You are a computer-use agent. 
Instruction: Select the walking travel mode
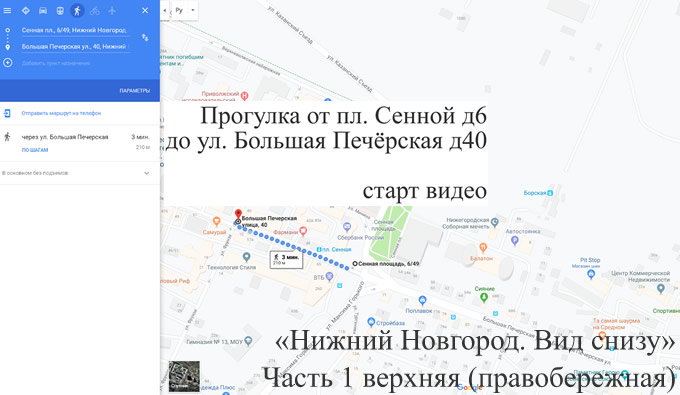pyautogui.click(x=77, y=10)
